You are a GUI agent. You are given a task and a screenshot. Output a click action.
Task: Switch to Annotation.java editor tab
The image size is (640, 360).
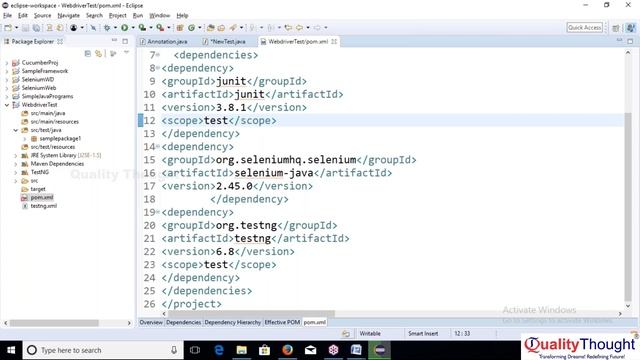click(x=164, y=42)
